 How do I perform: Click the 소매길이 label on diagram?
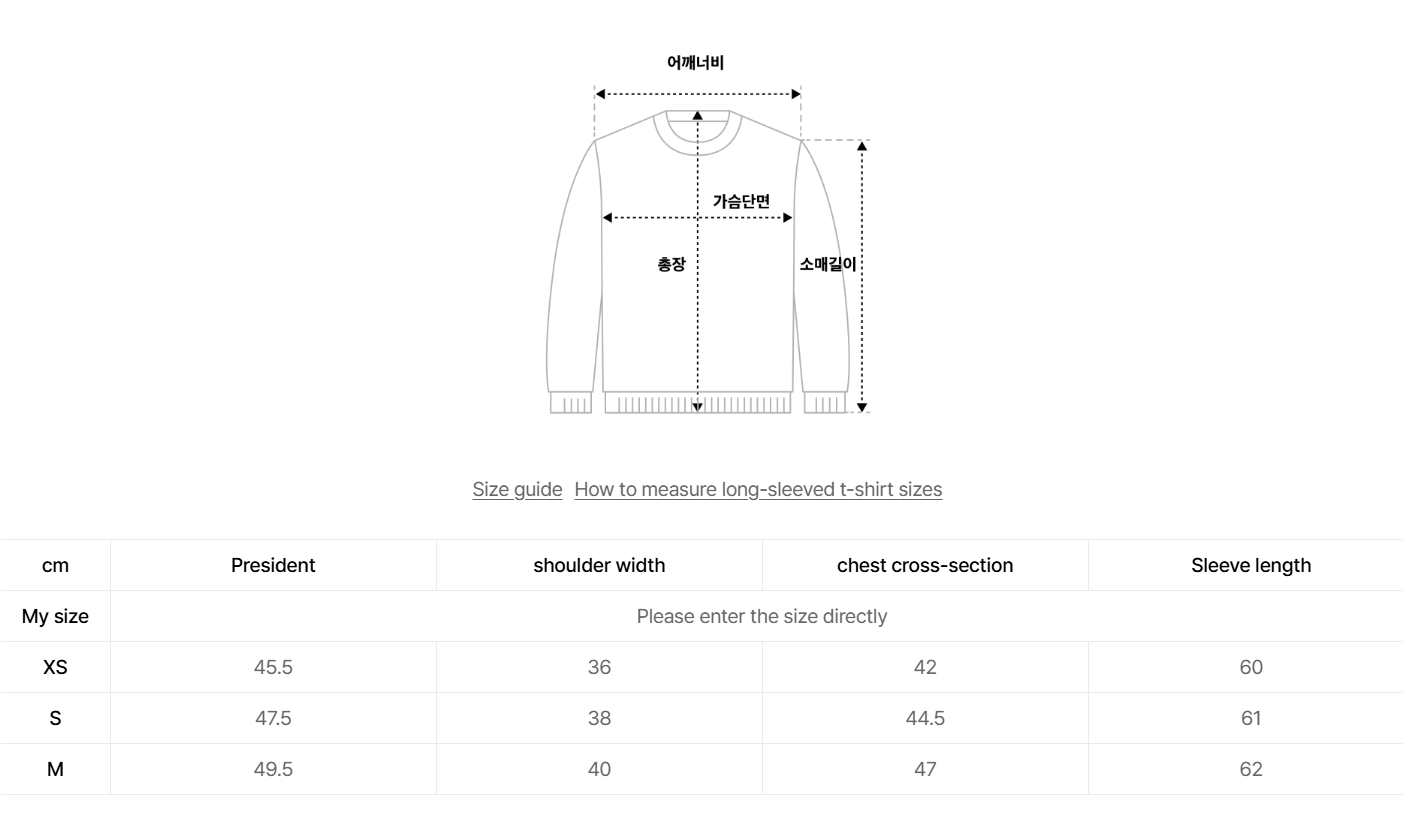pyautogui.click(x=828, y=264)
